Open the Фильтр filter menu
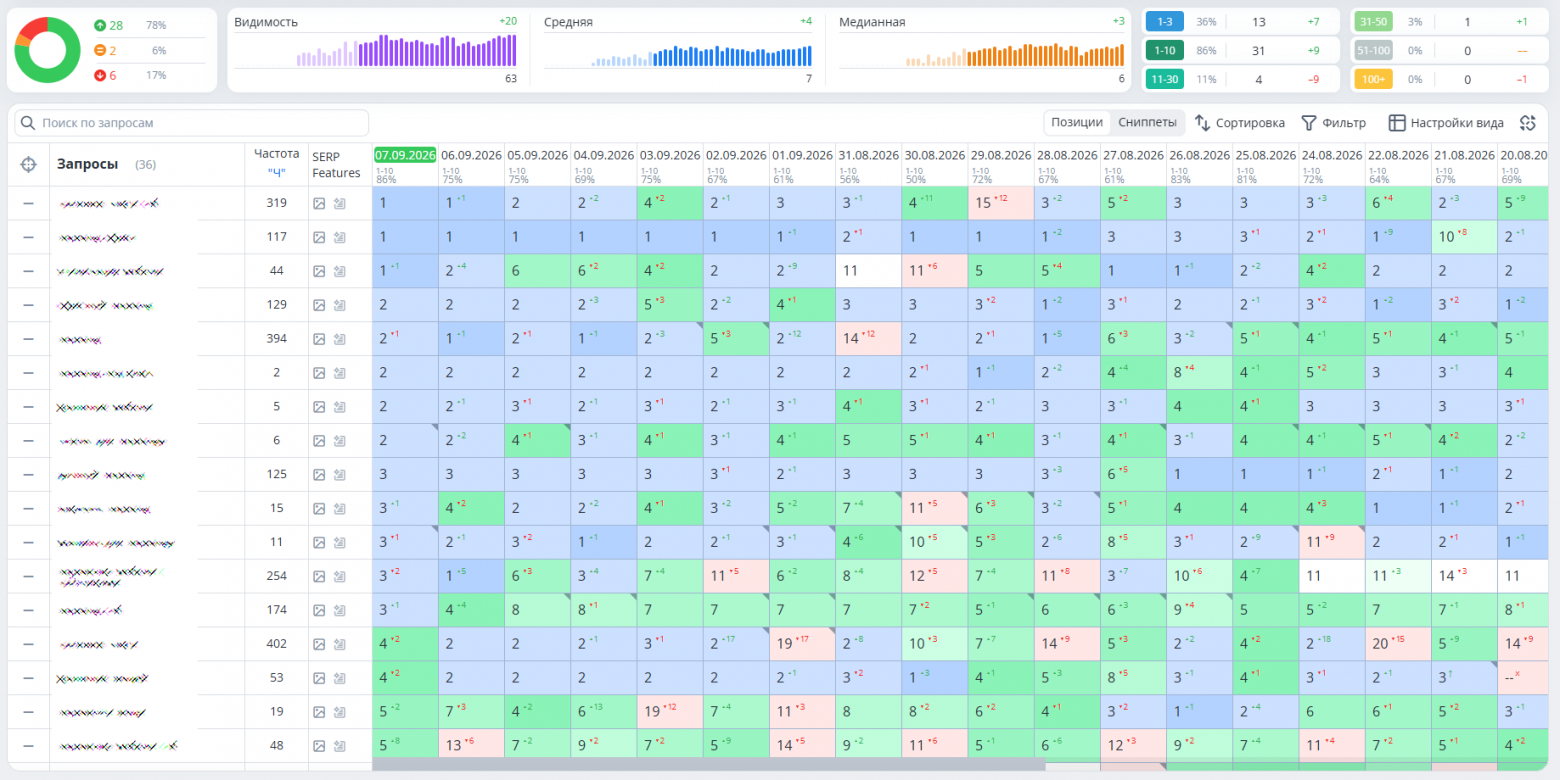The height and width of the screenshot is (780, 1560). point(1333,123)
